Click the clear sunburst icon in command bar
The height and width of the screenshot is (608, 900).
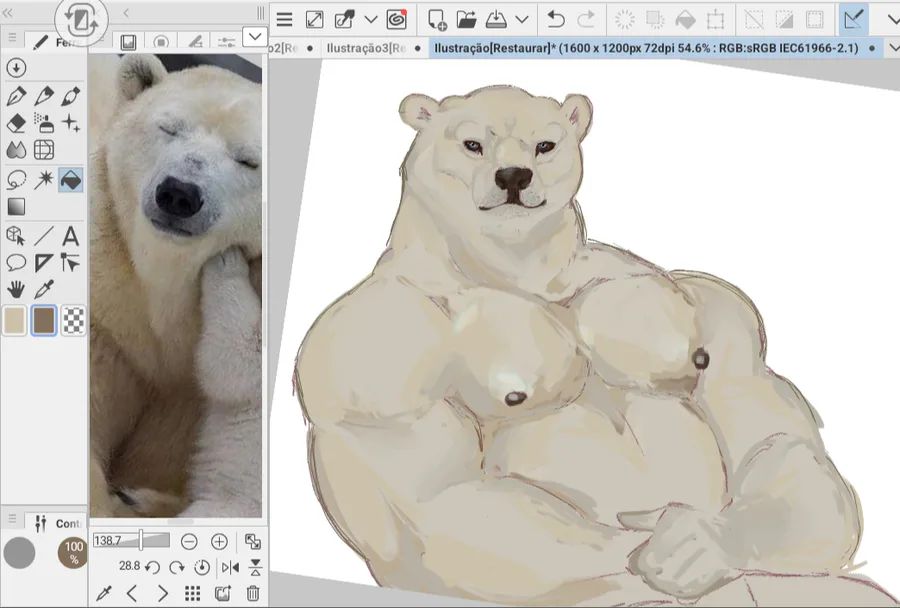click(x=624, y=20)
